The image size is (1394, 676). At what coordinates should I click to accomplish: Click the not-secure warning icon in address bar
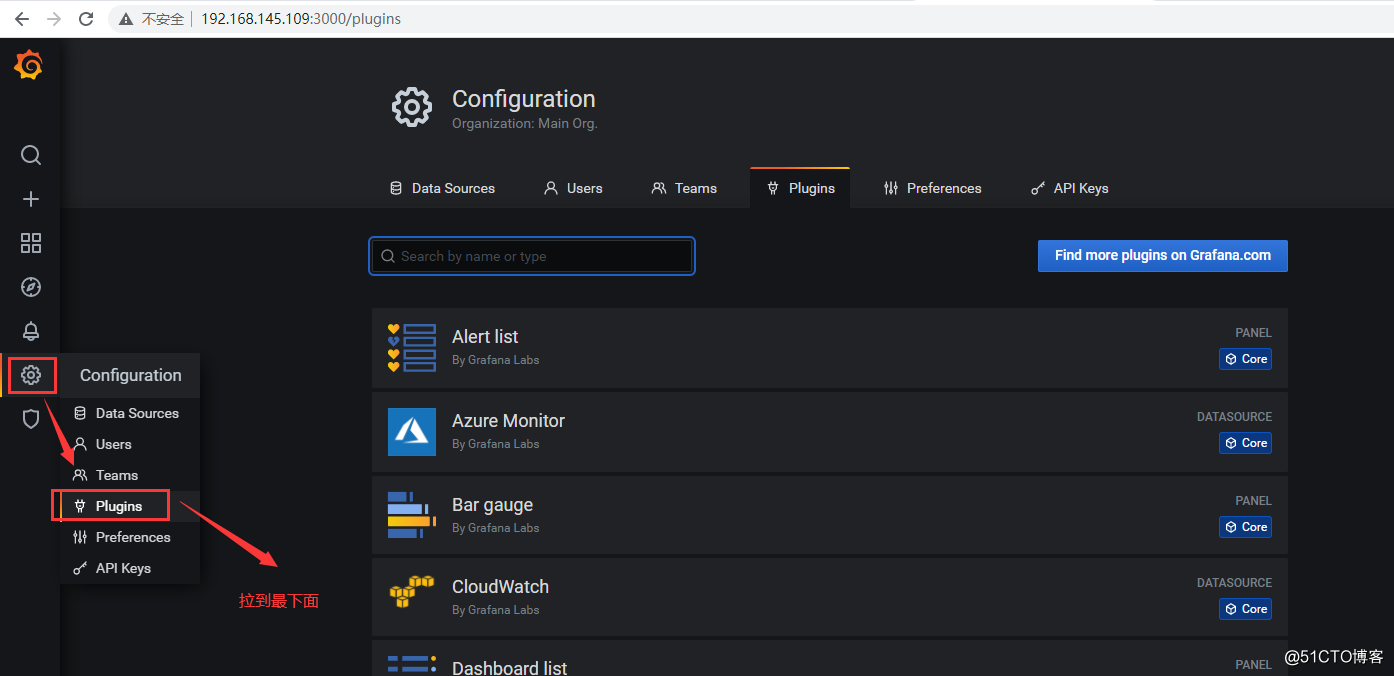coord(126,19)
